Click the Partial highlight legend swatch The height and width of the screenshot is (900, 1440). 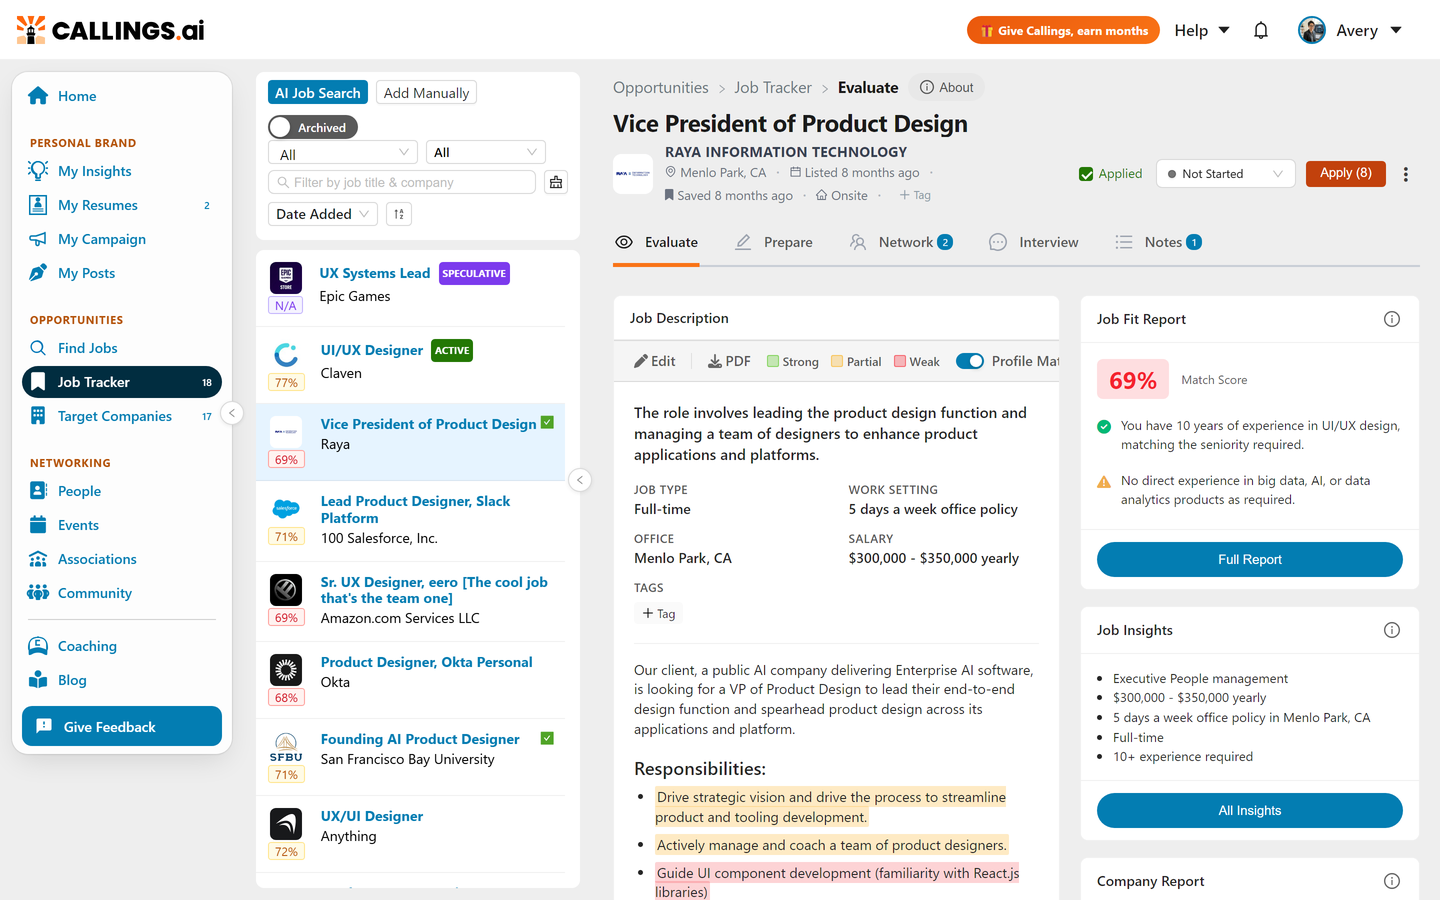point(837,361)
